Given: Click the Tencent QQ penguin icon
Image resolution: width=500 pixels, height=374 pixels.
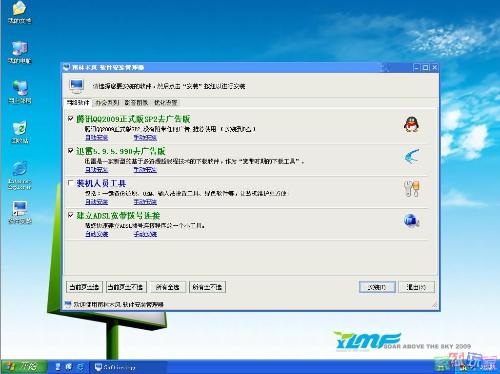Looking at the screenshot, I should [x=412, y=124].
